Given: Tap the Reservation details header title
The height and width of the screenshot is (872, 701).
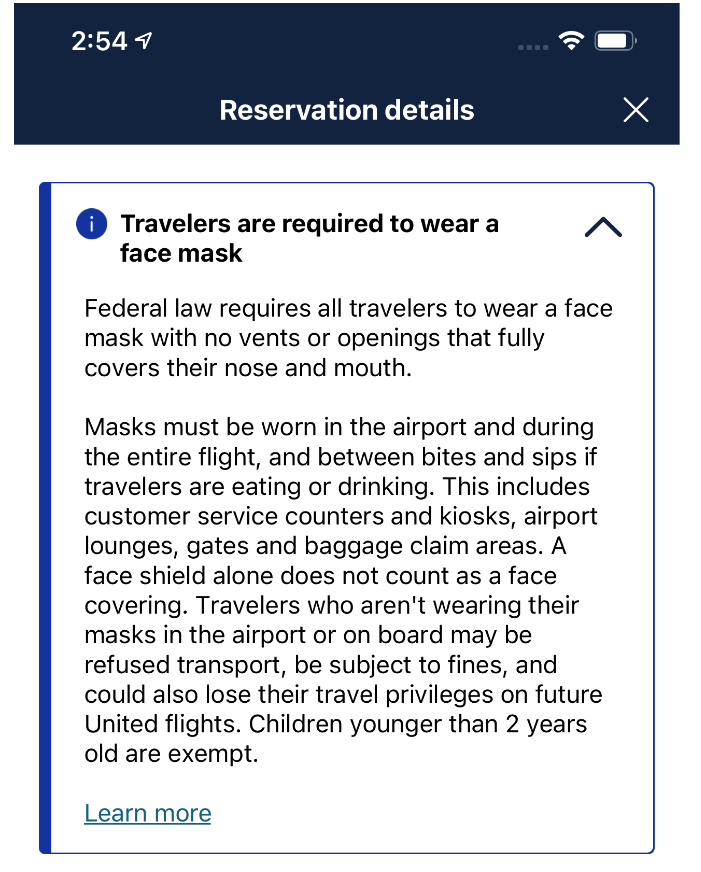Looking at the screenshot, I should point(347,110).
